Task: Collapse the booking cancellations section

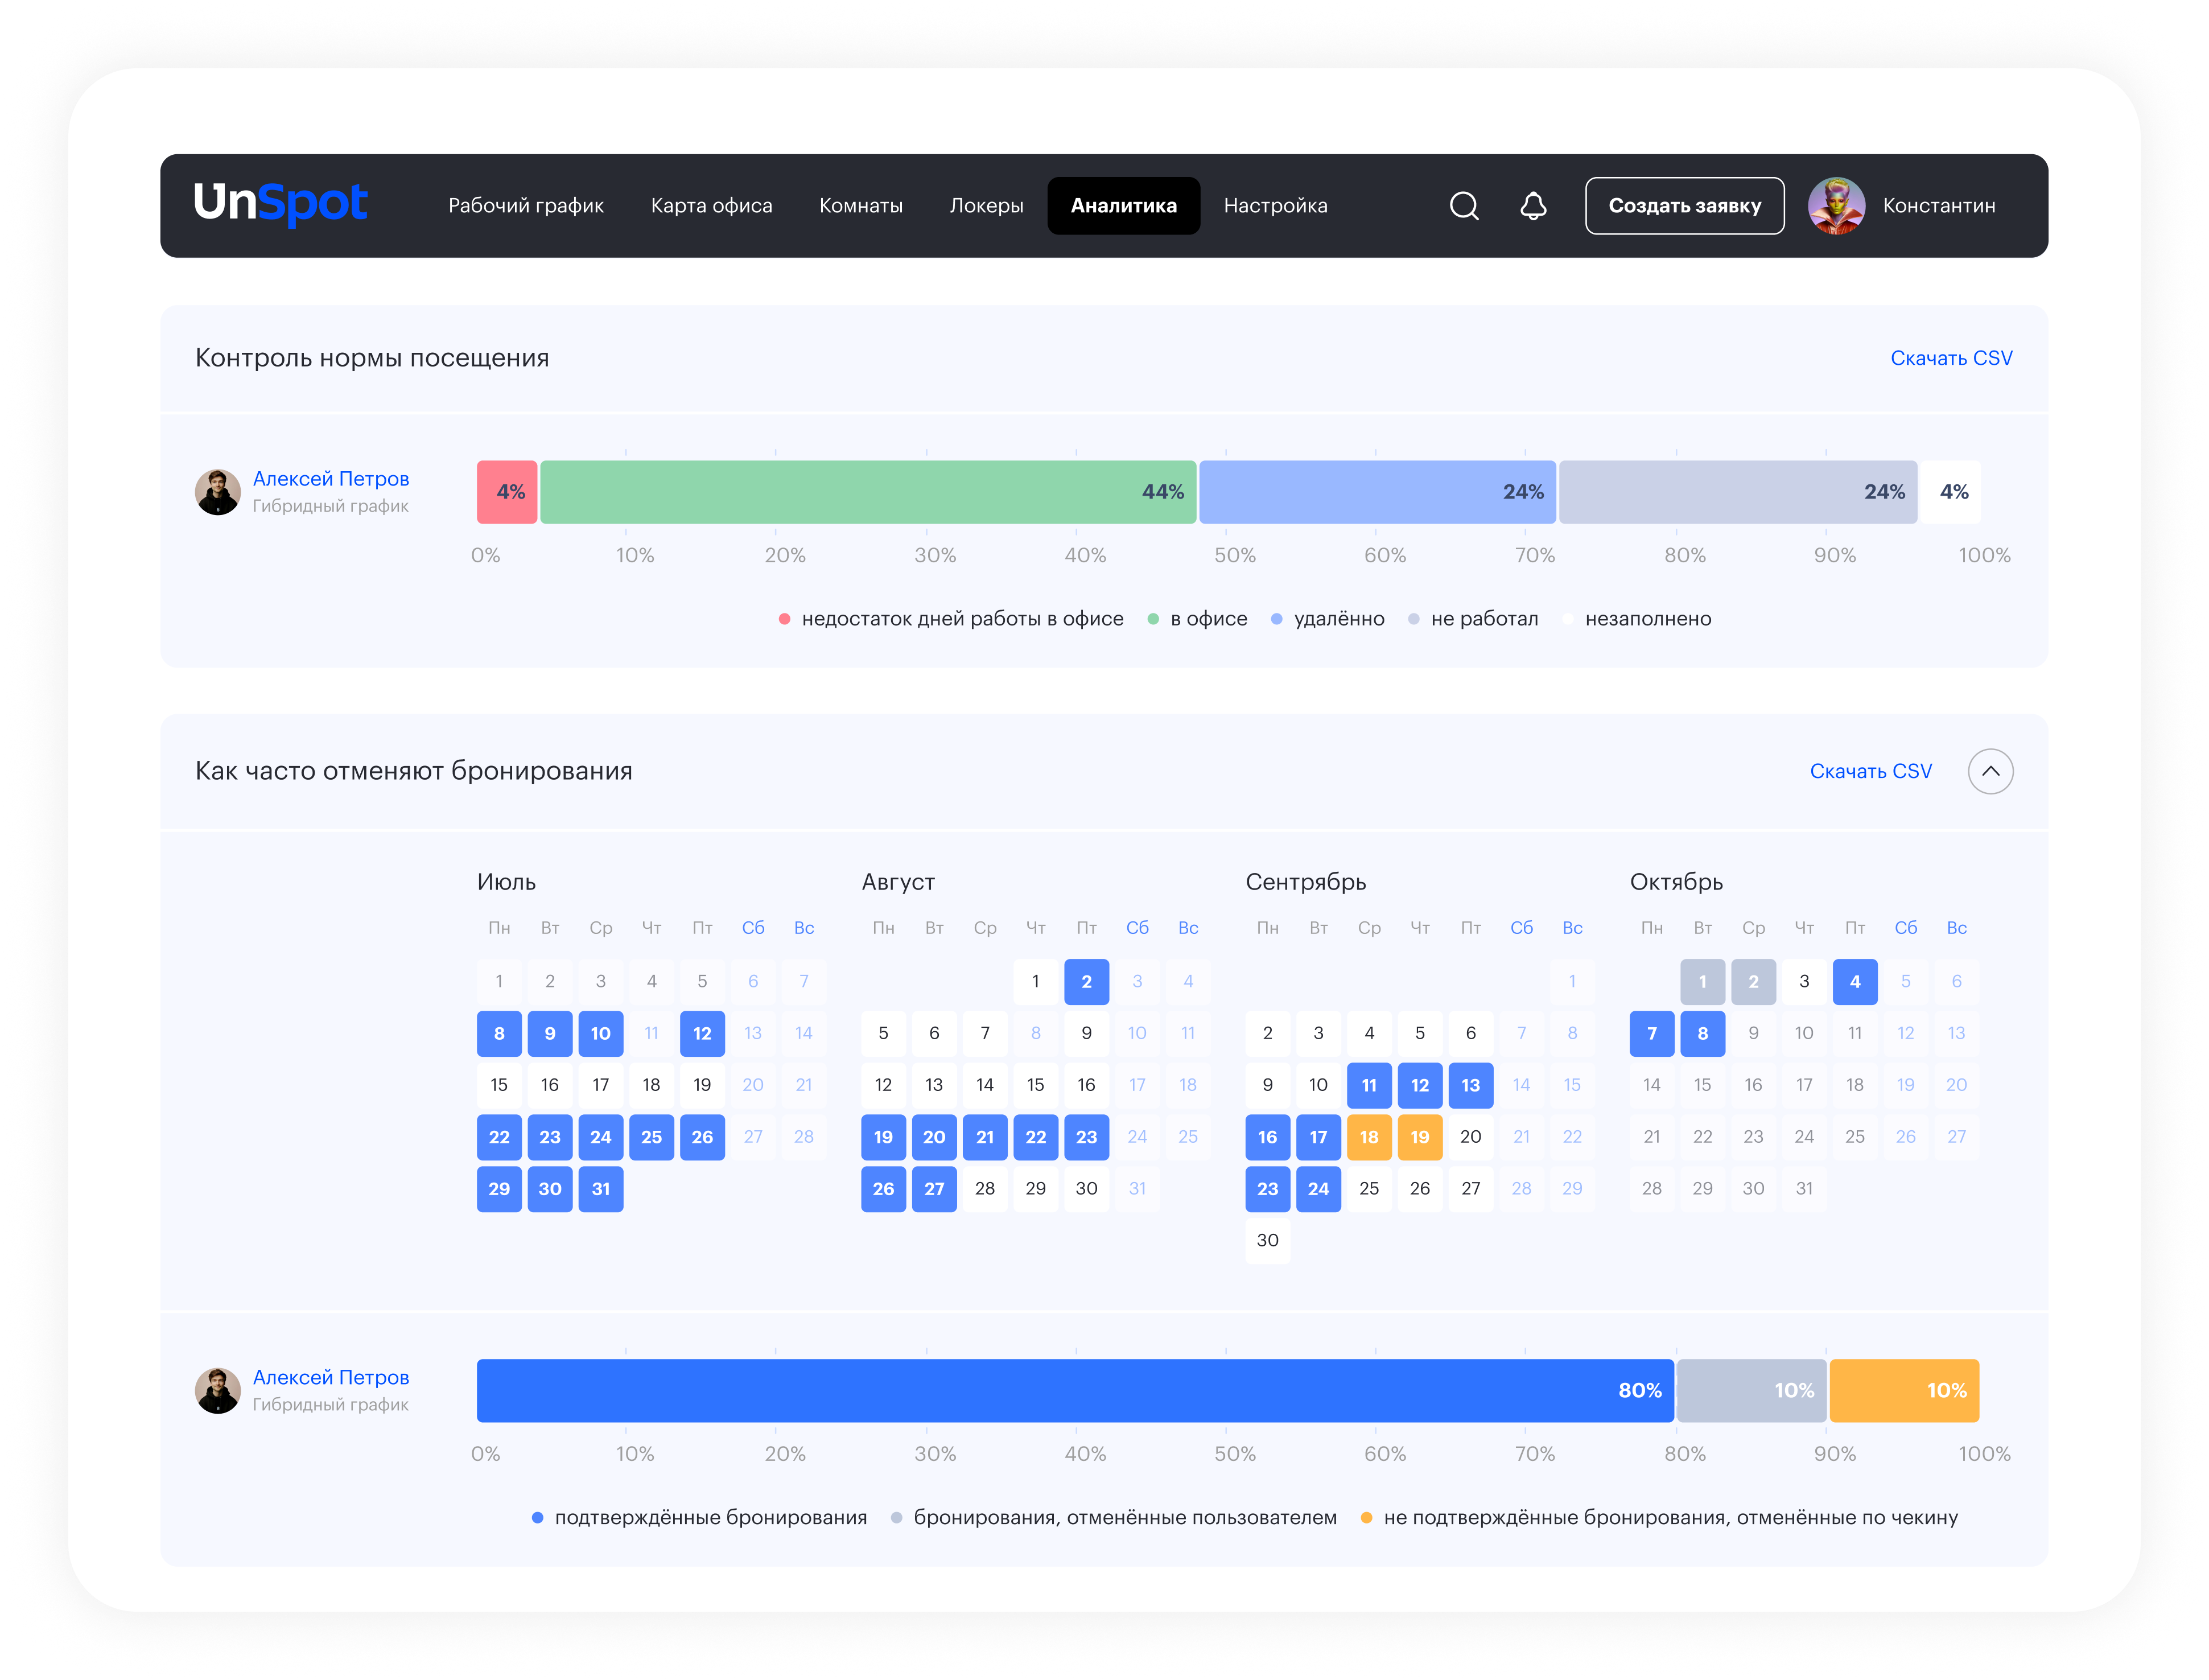Action: (x=1990, y=771)
